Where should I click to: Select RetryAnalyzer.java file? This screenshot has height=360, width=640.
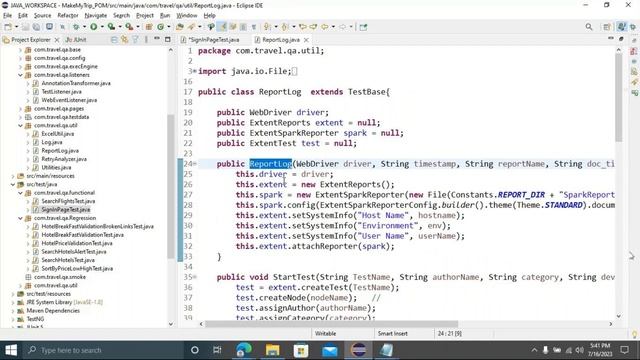pyautogui.click(x=64, y=159)
